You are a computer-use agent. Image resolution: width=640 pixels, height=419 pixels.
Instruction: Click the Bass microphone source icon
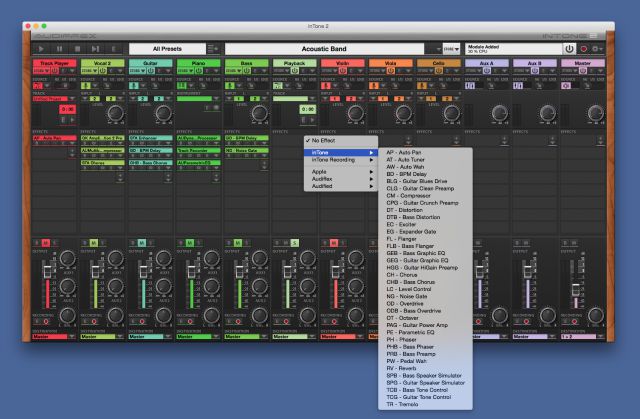pyautogui.click(x=229, y=86)
